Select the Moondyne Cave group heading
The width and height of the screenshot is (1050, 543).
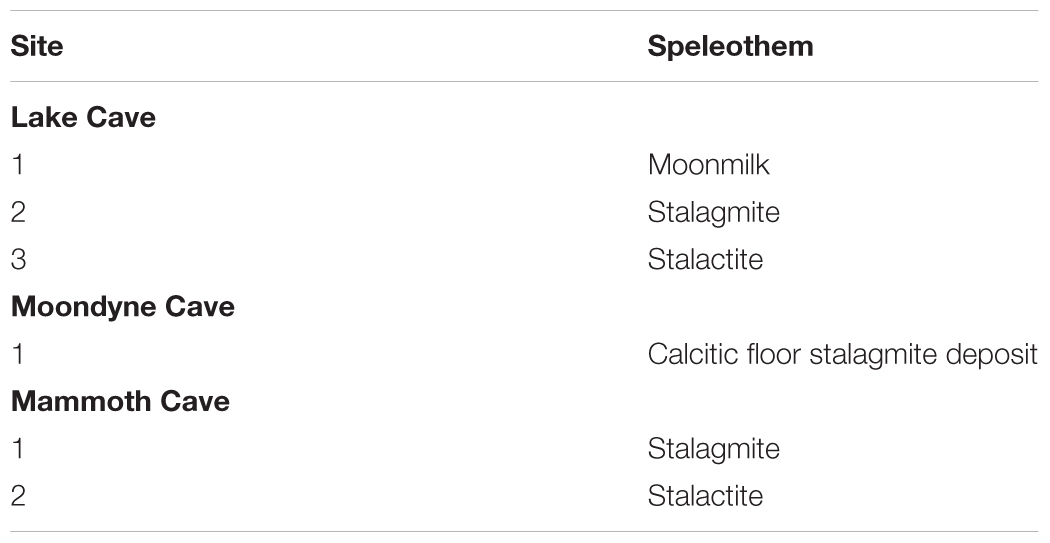[123, 307]
